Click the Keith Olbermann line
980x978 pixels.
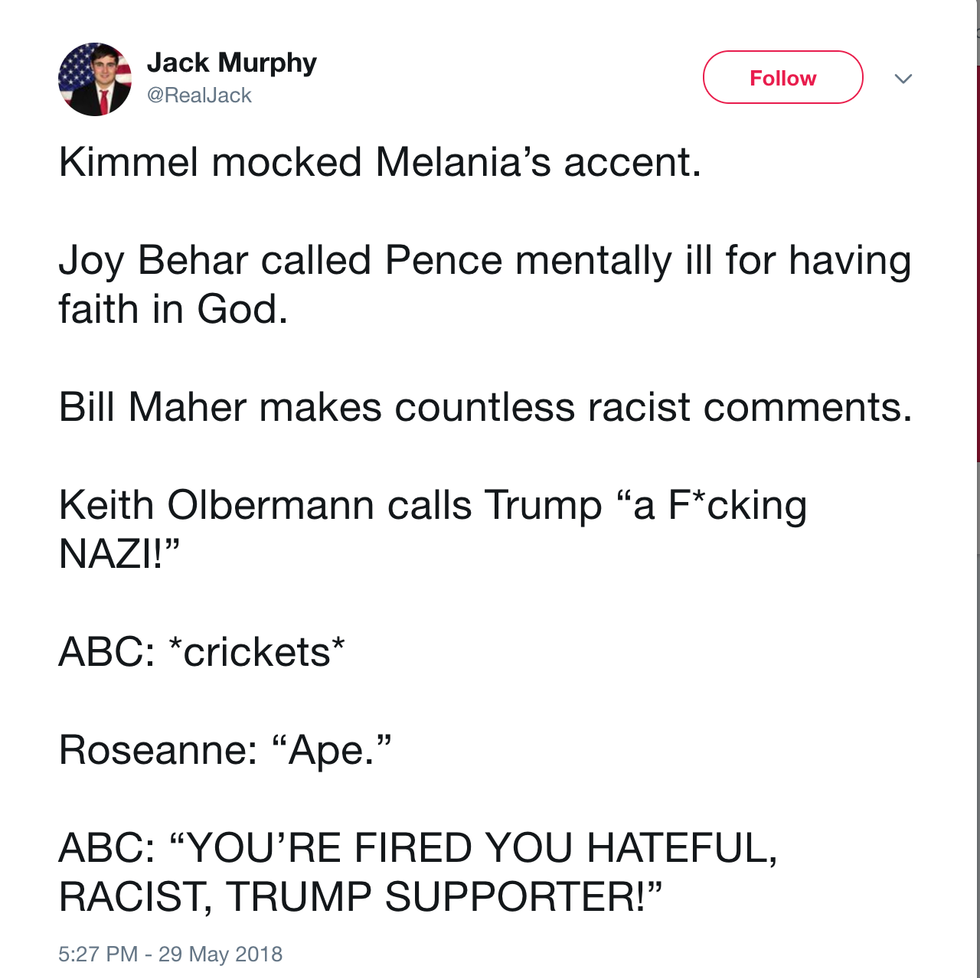point(432,506)
